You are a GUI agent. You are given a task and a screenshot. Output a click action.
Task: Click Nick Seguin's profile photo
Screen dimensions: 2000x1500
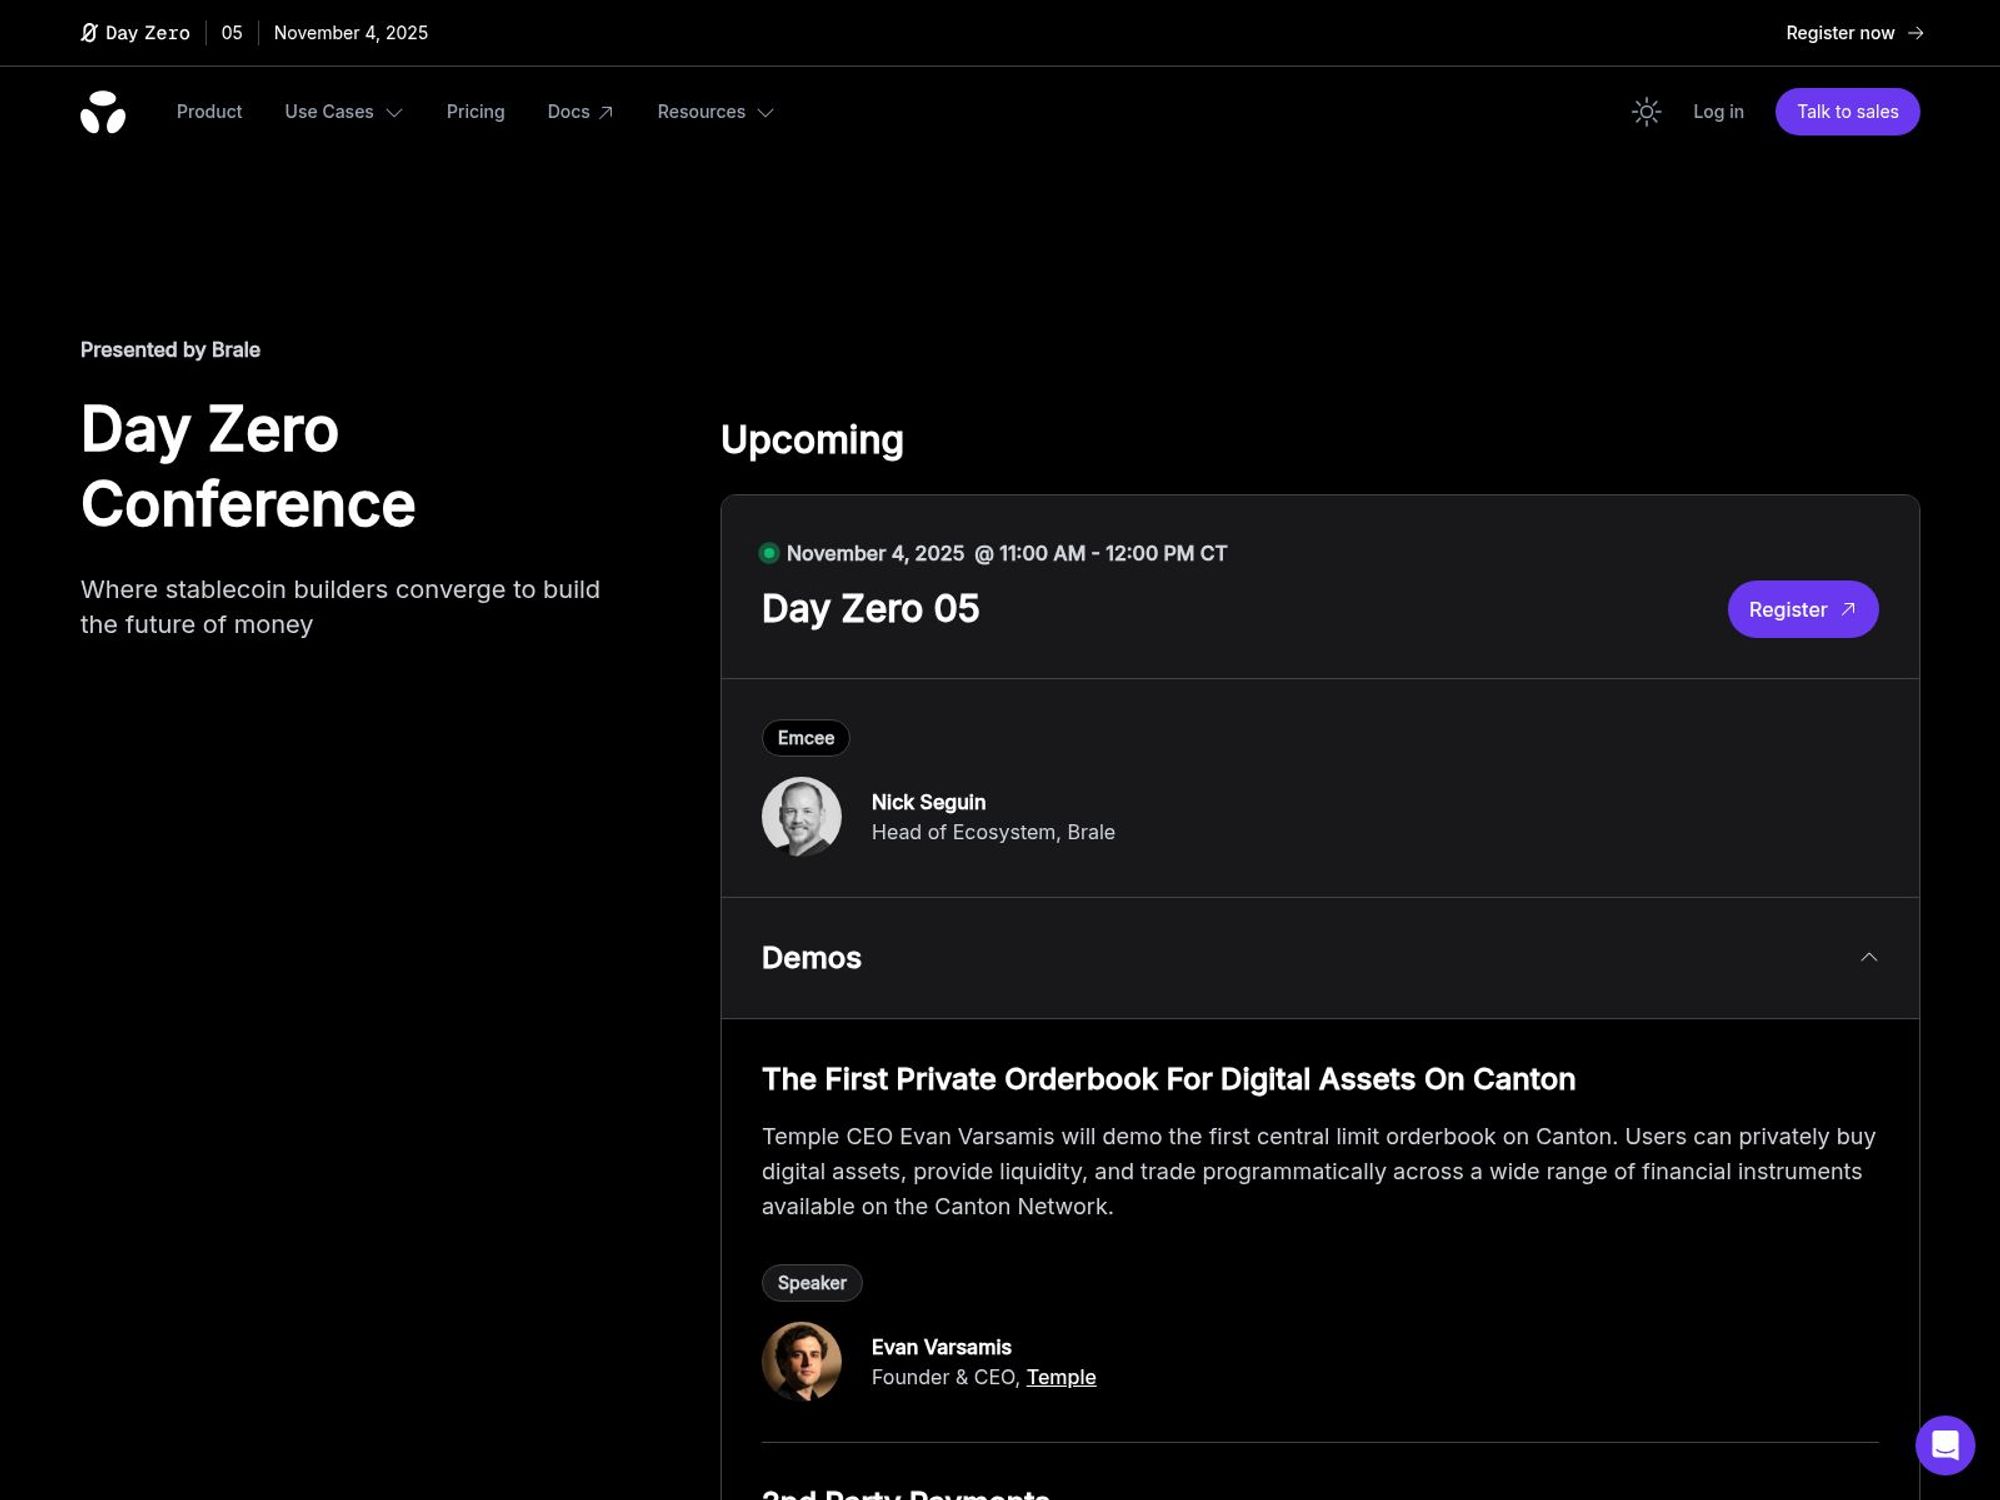pos(803,816)
